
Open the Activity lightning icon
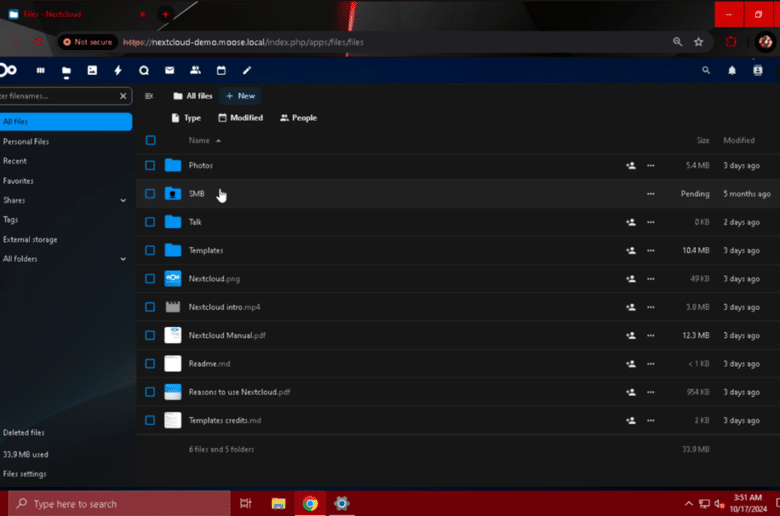pos(118,71)
